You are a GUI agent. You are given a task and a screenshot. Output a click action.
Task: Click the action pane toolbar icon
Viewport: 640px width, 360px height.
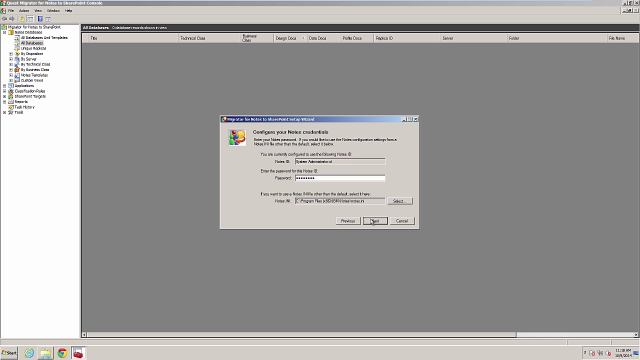[x=48, y=19]
